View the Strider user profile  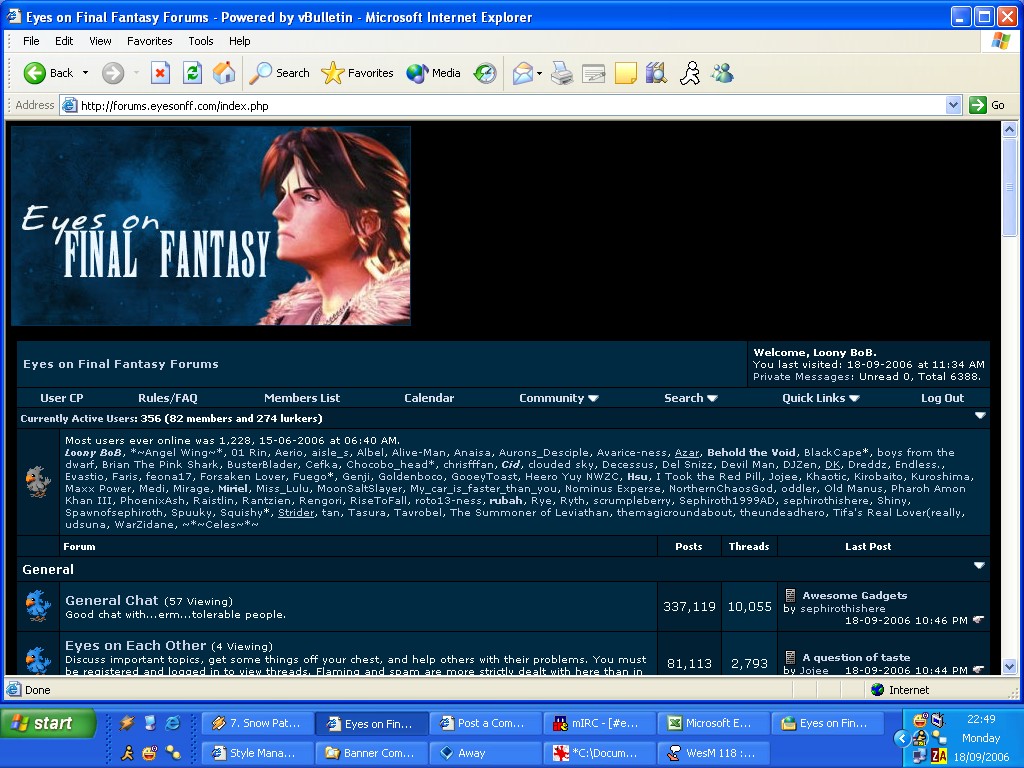click(296, 513)
